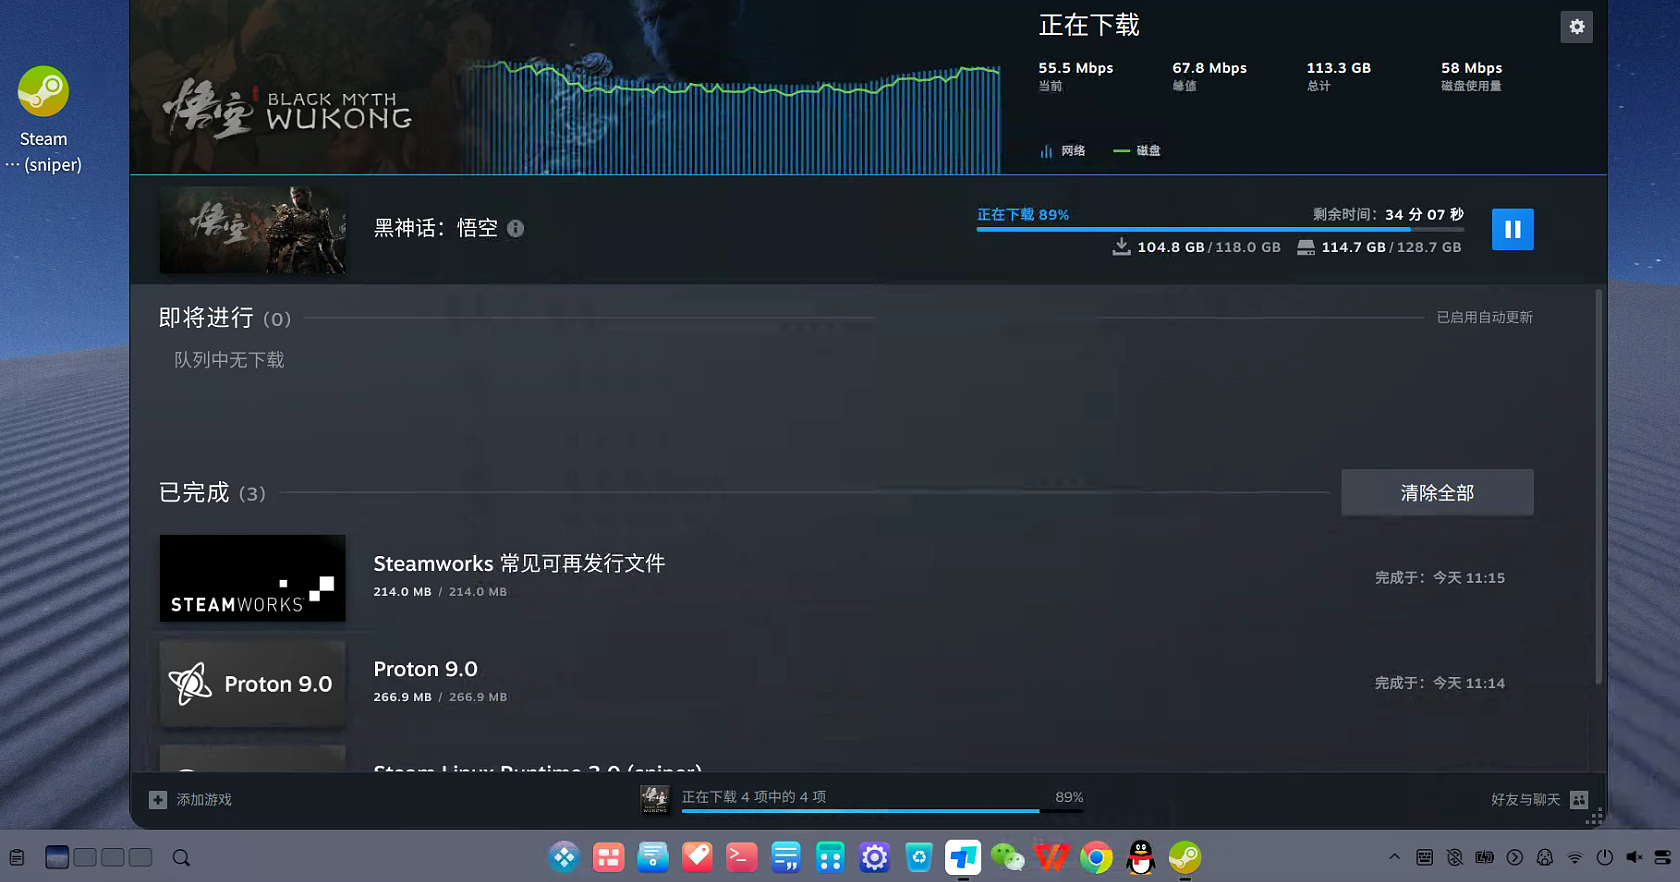Click the 正在下载 89% progress bar
The height and width of the screenshot is (882, 1680).
(1220, 229)
